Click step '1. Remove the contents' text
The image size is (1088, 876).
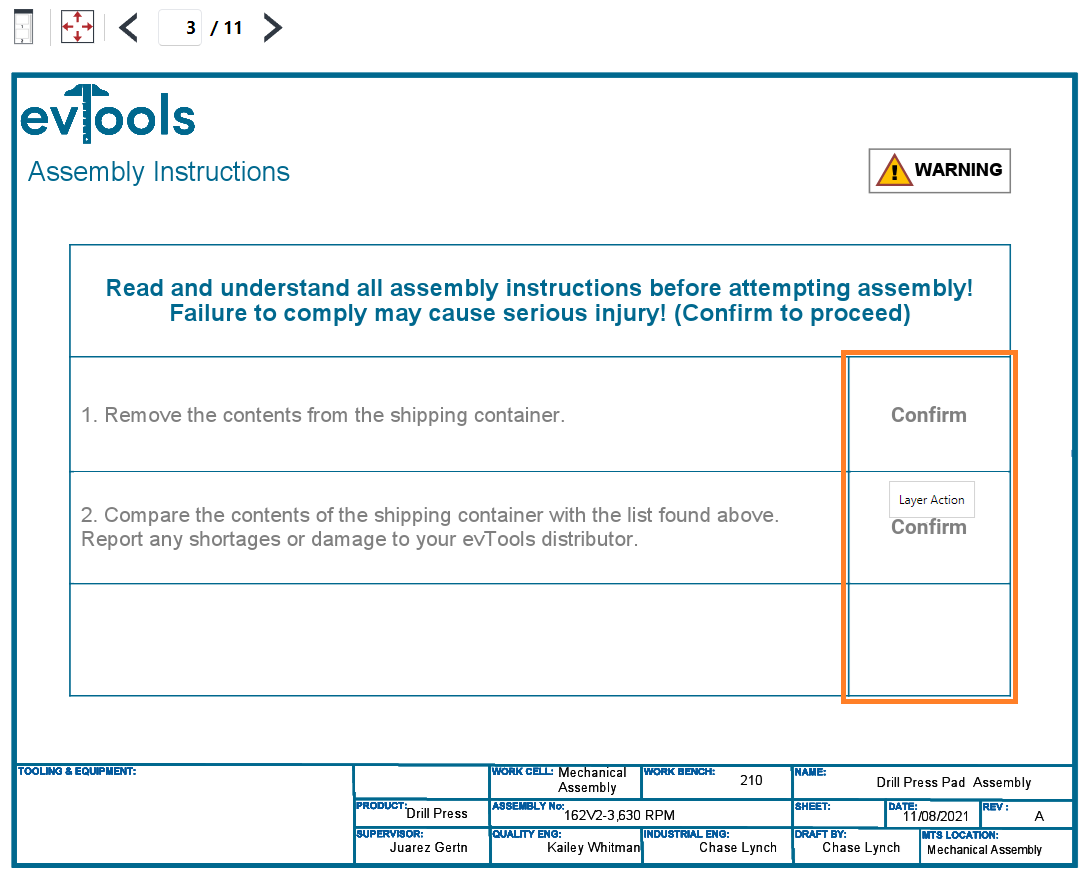click(323, 415)
